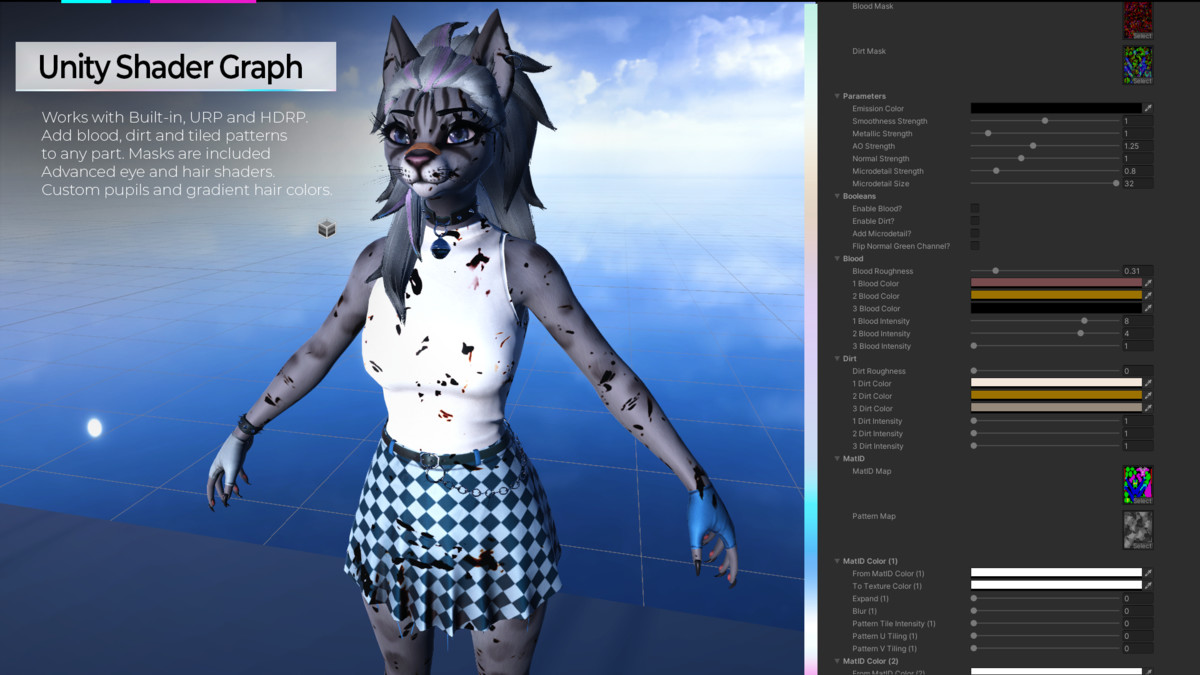The width and height of the screenshot is (1200, 675).
Task: Click the 1 Blood Color eyedropper
Action: 1148,284
